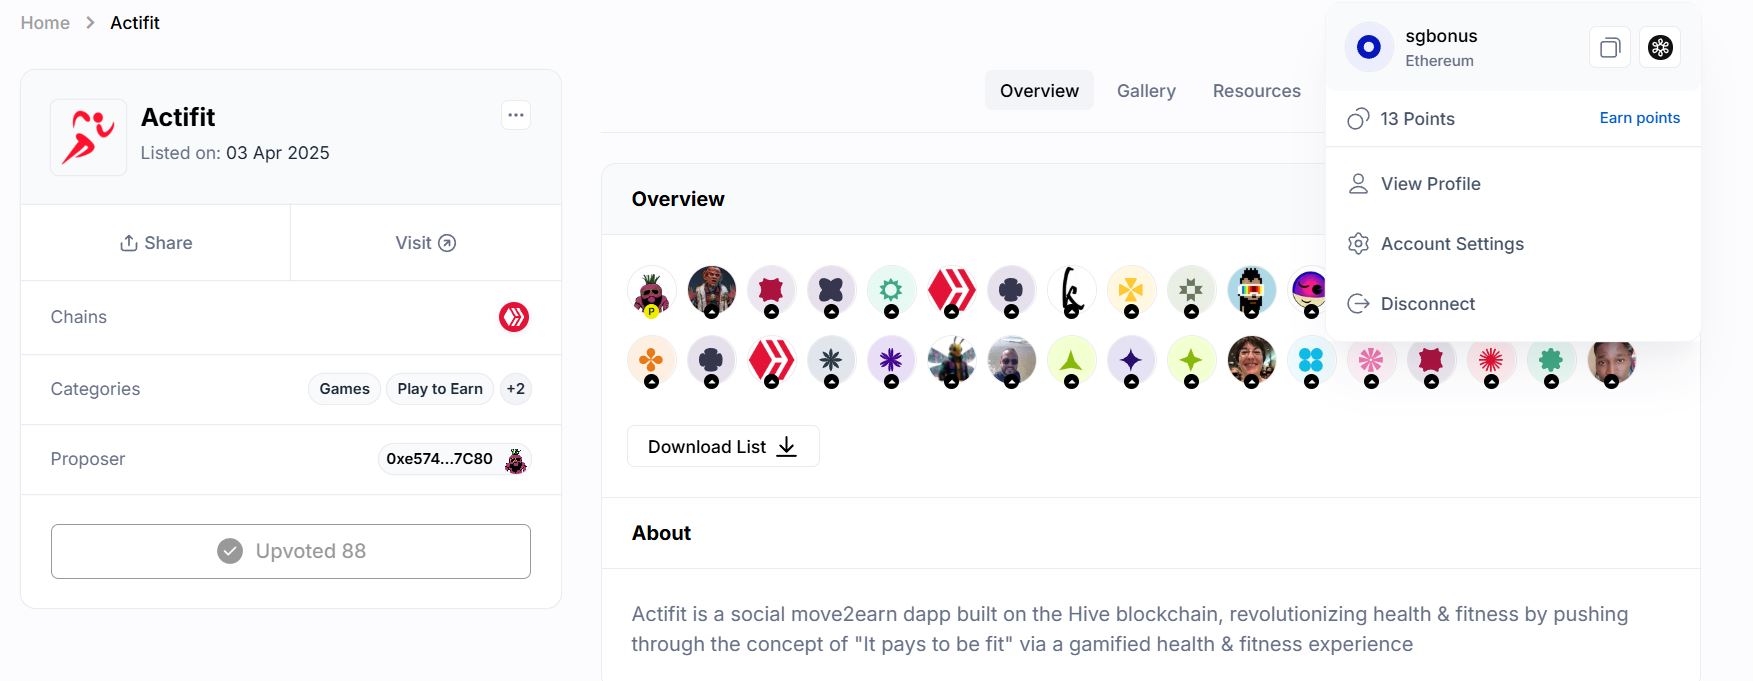
Task: Select the orange four-circle clover avatar
Action: tap(652, 362)
